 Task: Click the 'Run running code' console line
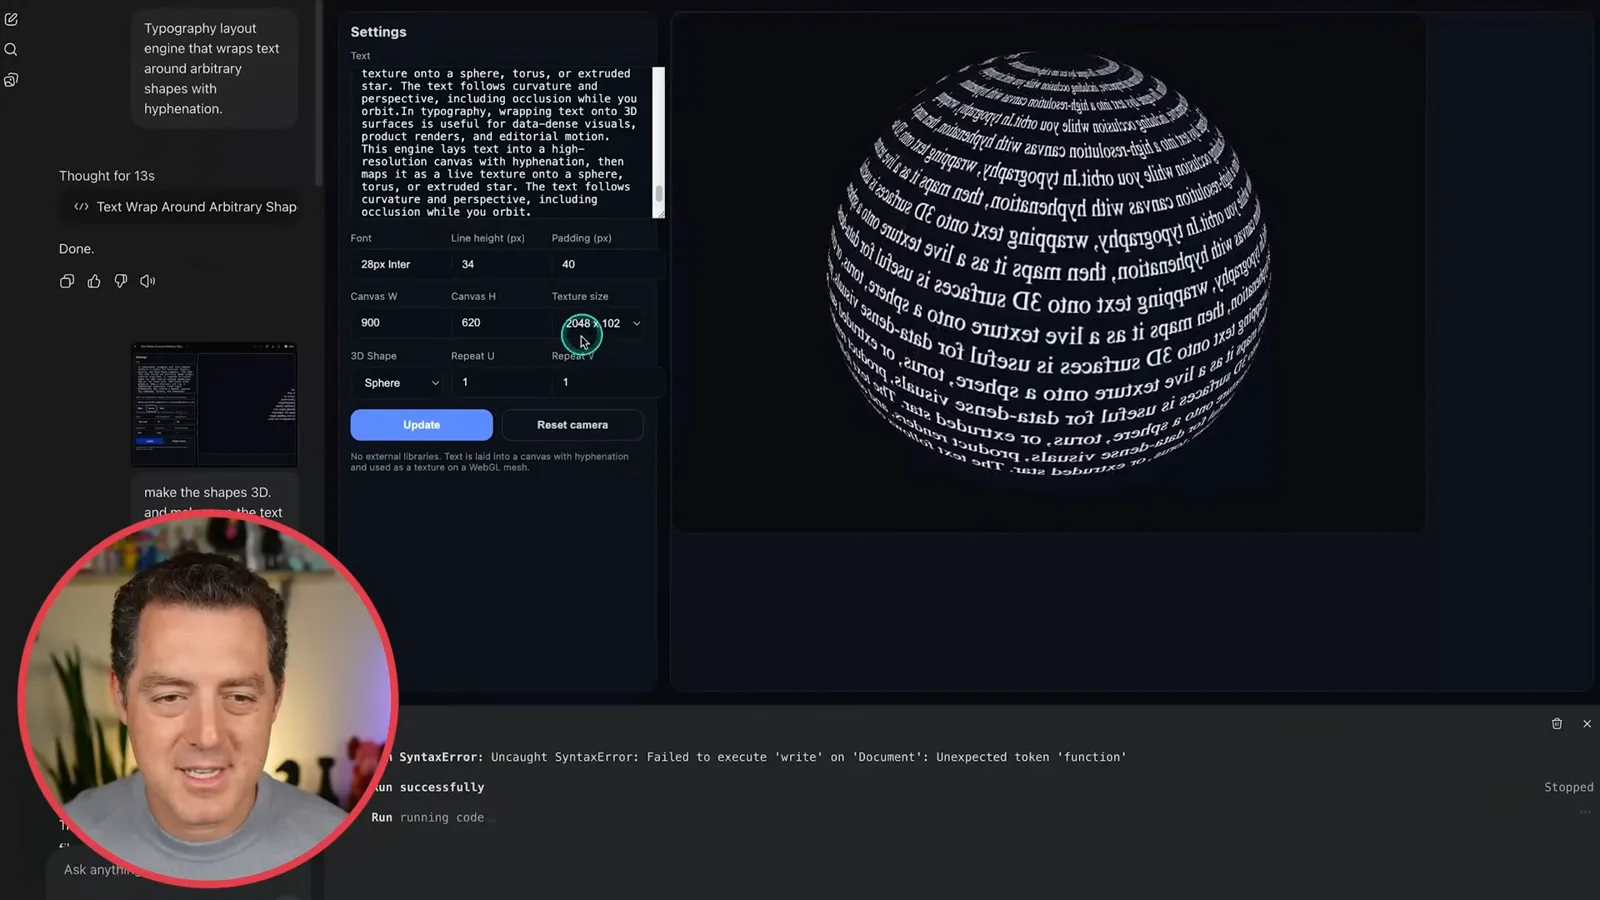pos(427,817)
